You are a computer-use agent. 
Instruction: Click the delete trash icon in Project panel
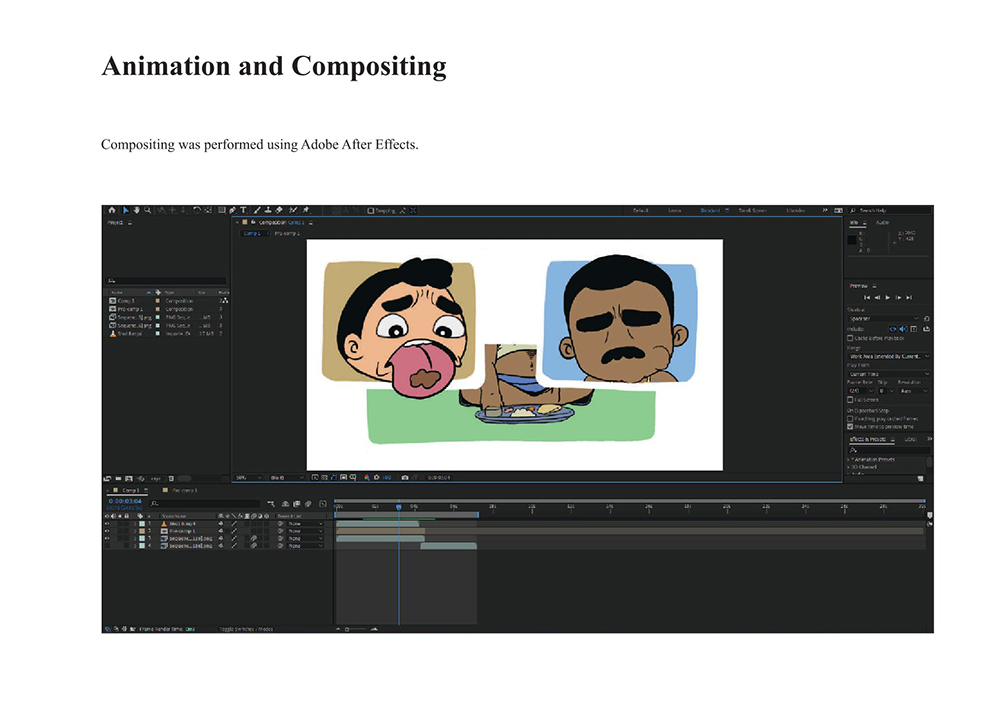point(171,478)
